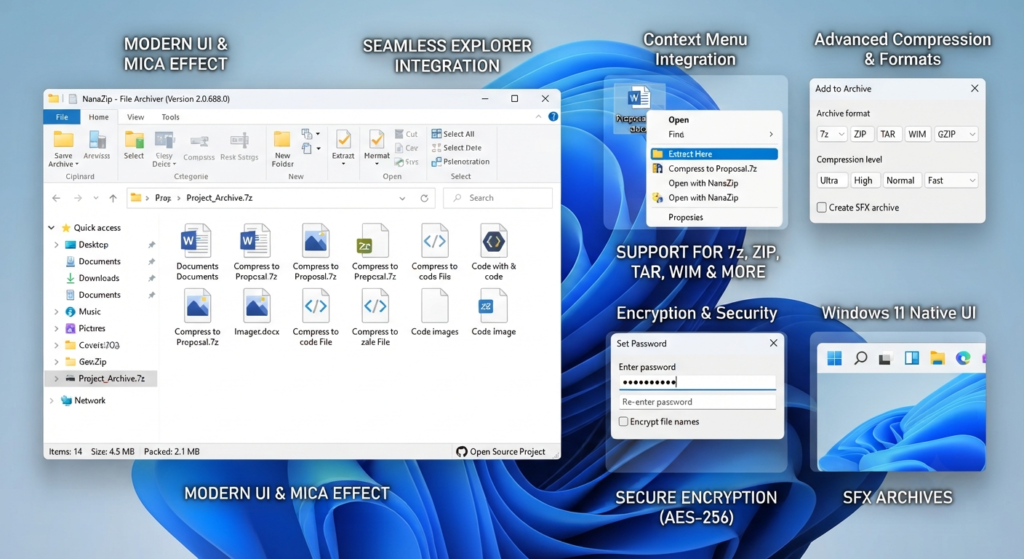Select WIM archive format

[x=917, y=134]
